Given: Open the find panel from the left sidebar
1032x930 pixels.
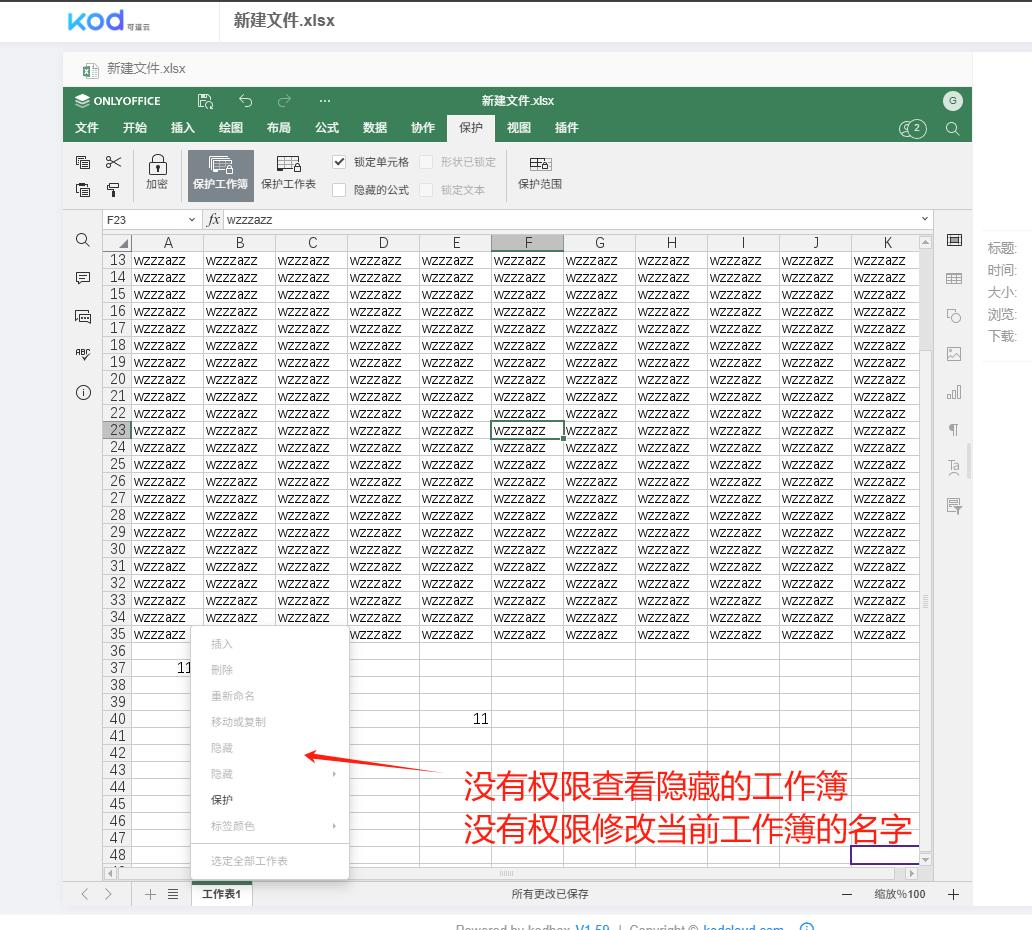Looking at the screenshot, I should [83, 240].
